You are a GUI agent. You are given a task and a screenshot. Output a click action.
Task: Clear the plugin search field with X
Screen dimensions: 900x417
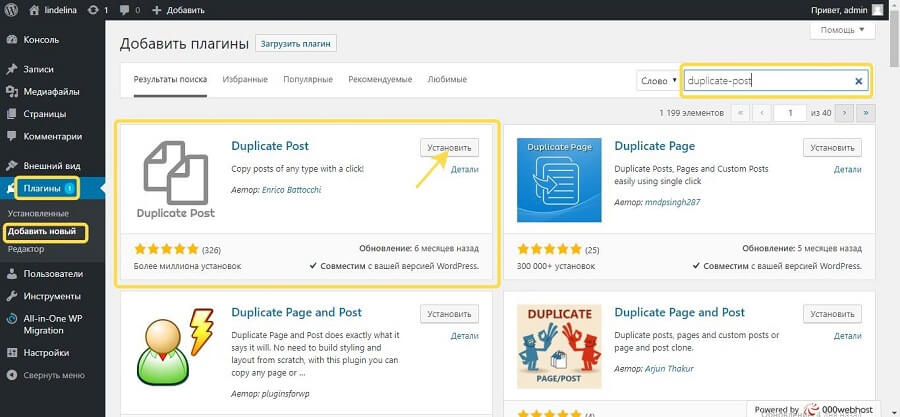[858, 81]
